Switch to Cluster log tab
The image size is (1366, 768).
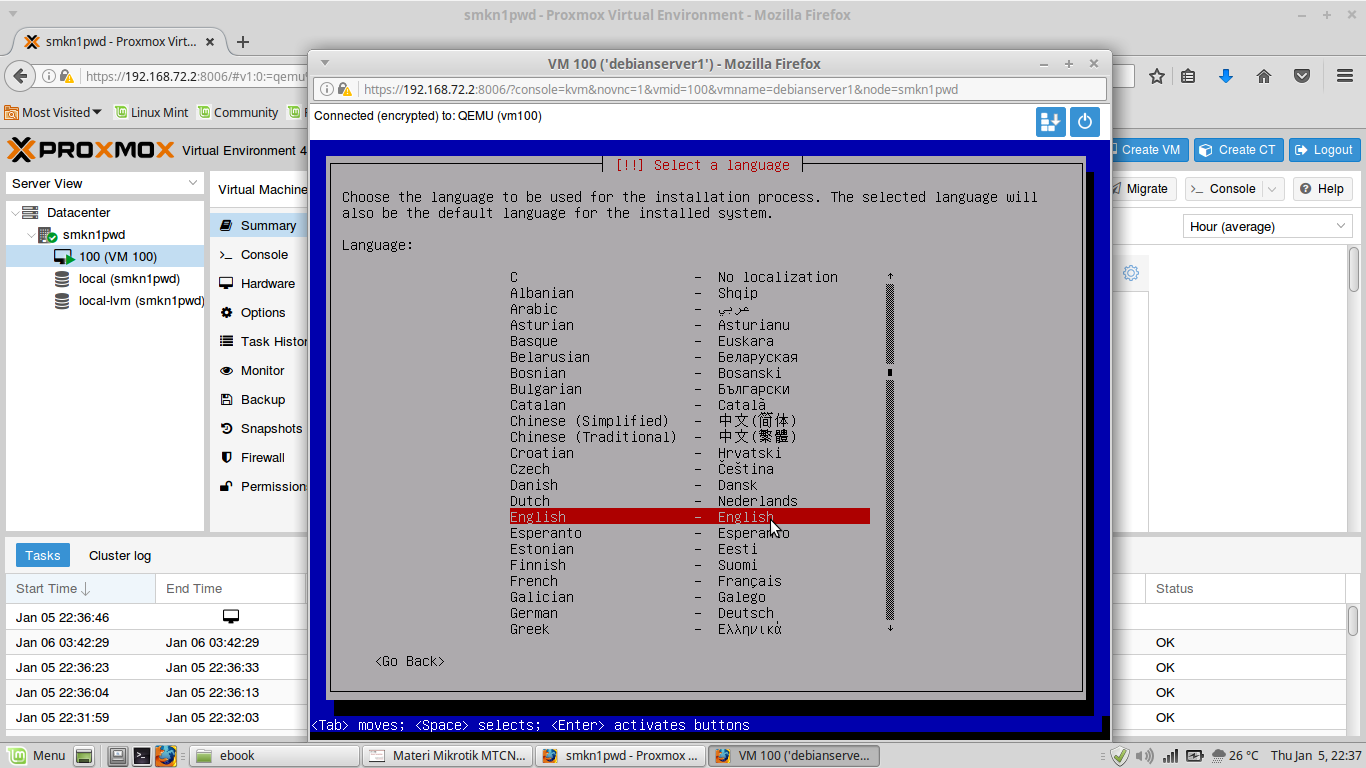click(120, 555)
